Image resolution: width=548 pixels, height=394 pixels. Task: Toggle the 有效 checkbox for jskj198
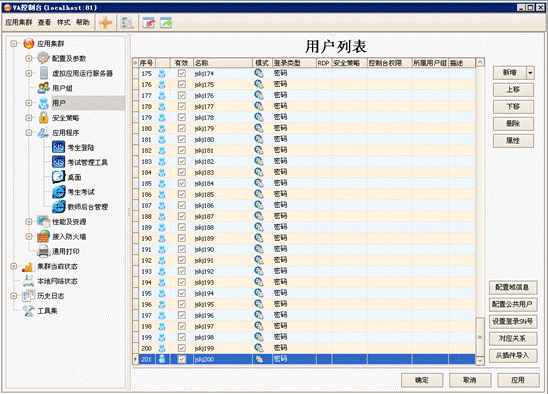182,337
